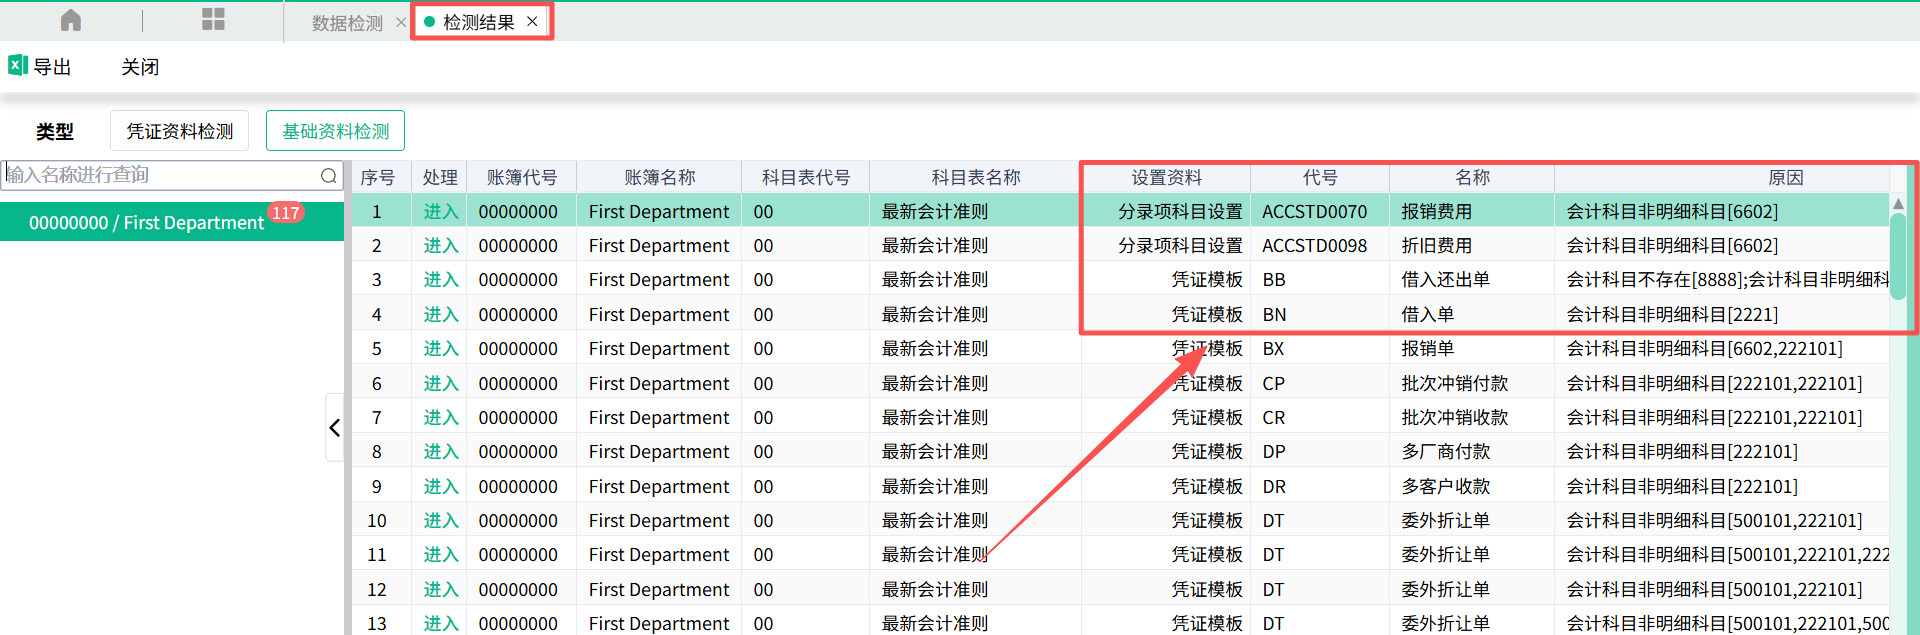Close the 数据检测 tab

click(400, 22)
